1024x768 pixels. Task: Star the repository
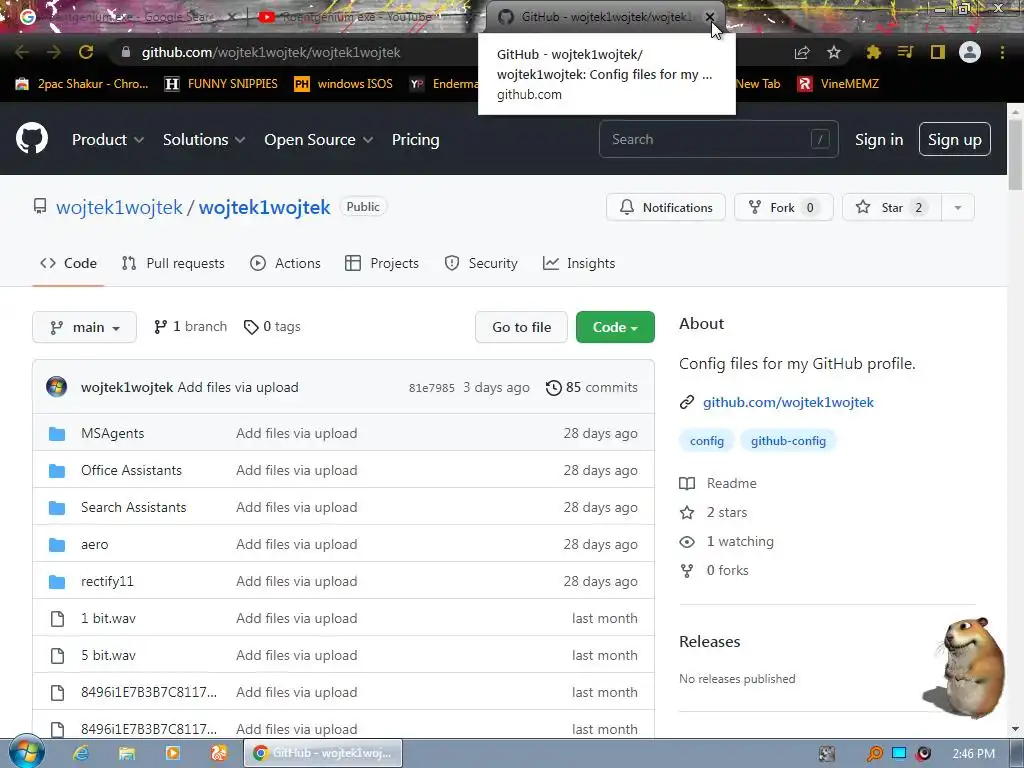(892, 208)
